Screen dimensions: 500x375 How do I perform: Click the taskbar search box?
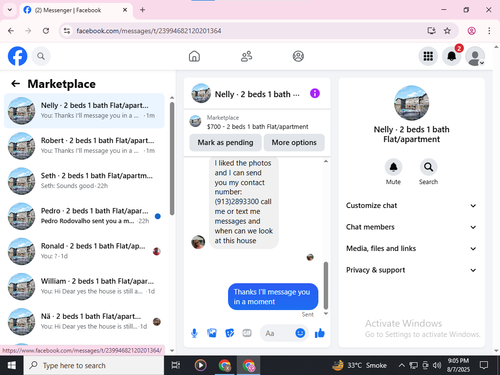[x=94, y=365]
